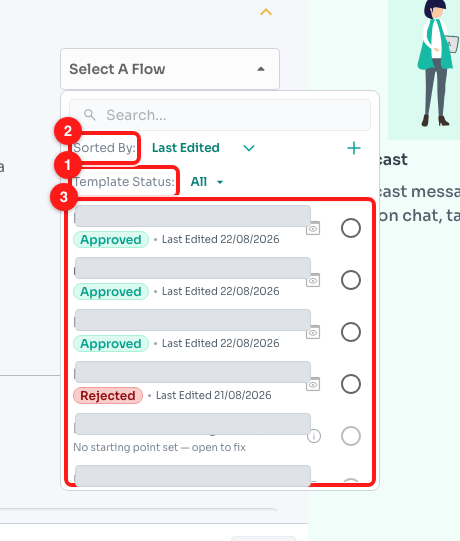Screen dimensions: 460x541
Task: Open the Last Edited sort dropdown
Action: click(203, 148)
